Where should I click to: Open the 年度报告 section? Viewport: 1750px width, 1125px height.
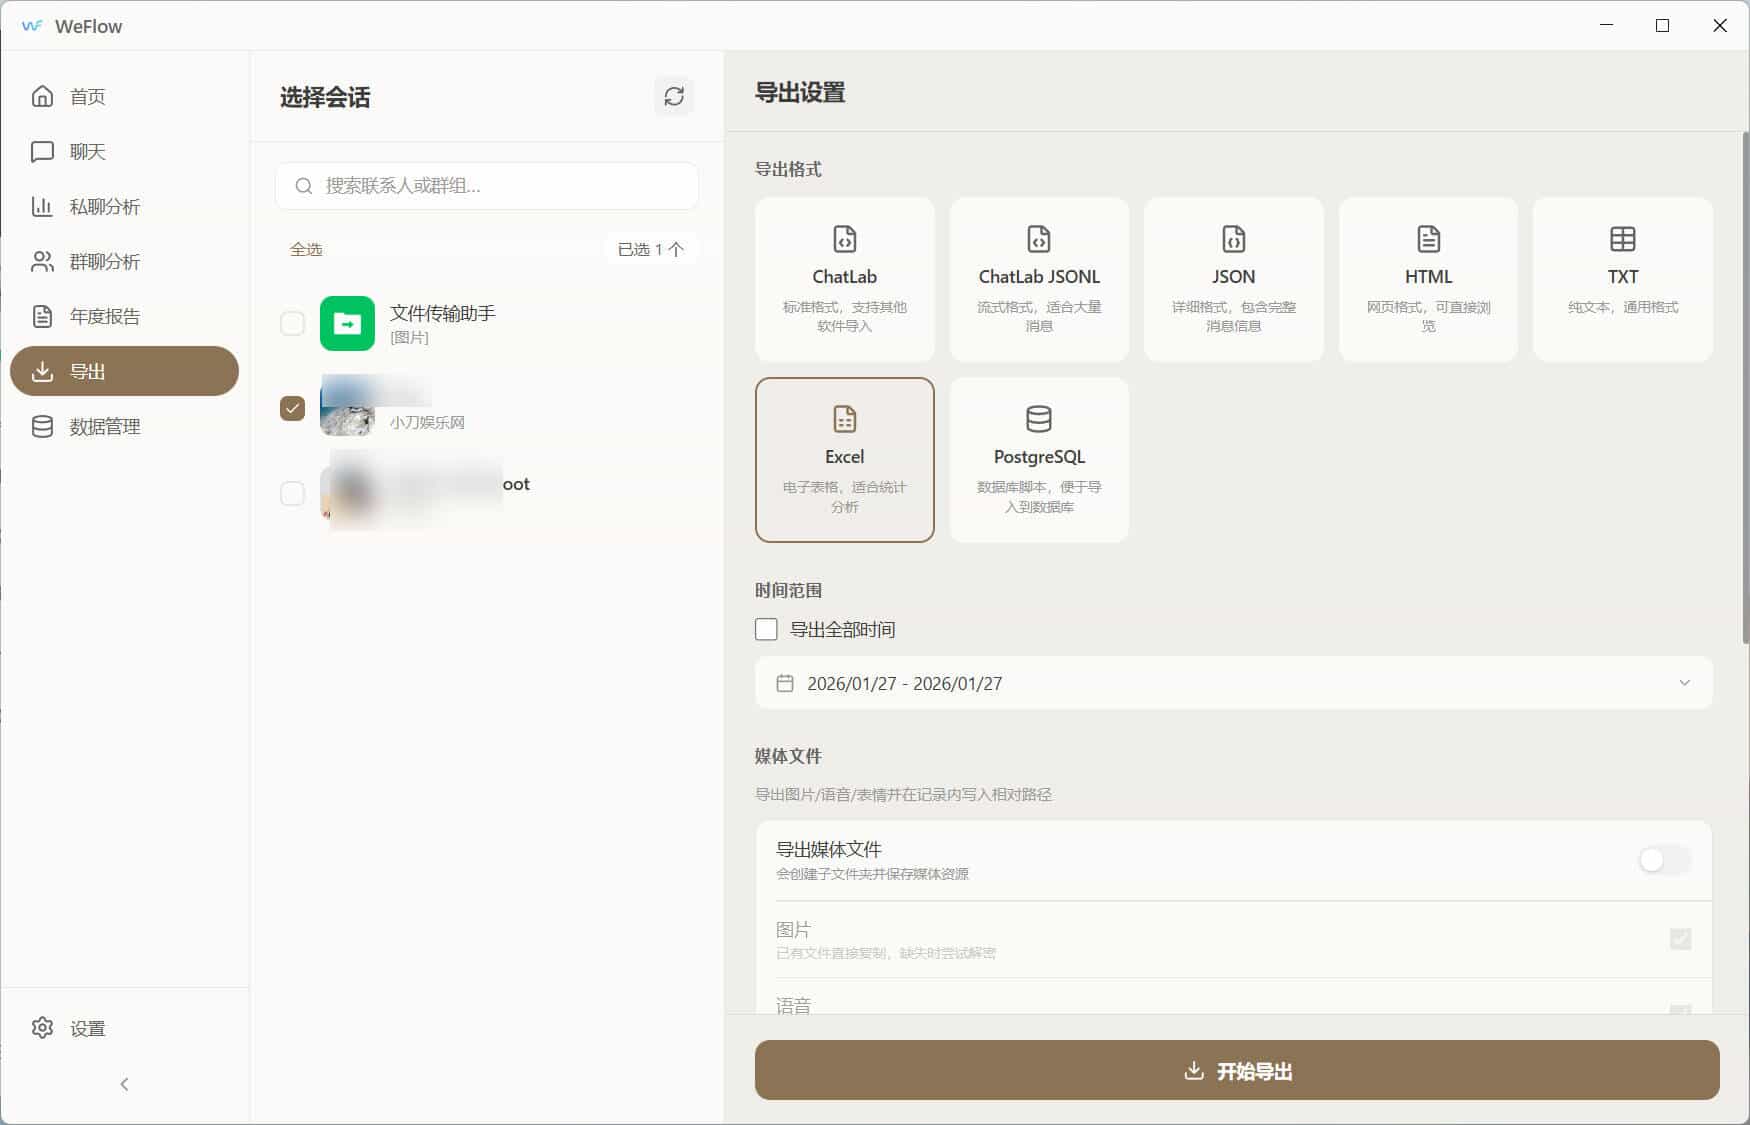coord(106,316)
